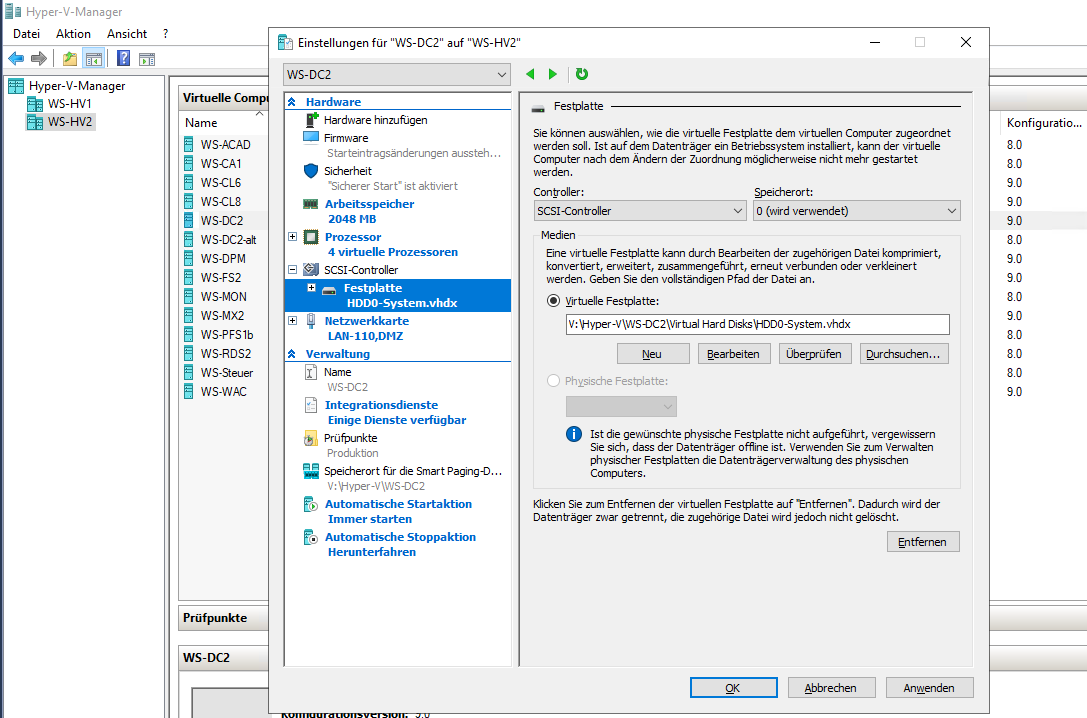Click the virtual hard disk path field
The image size is (1087, 718).
(x=757, y=324)
